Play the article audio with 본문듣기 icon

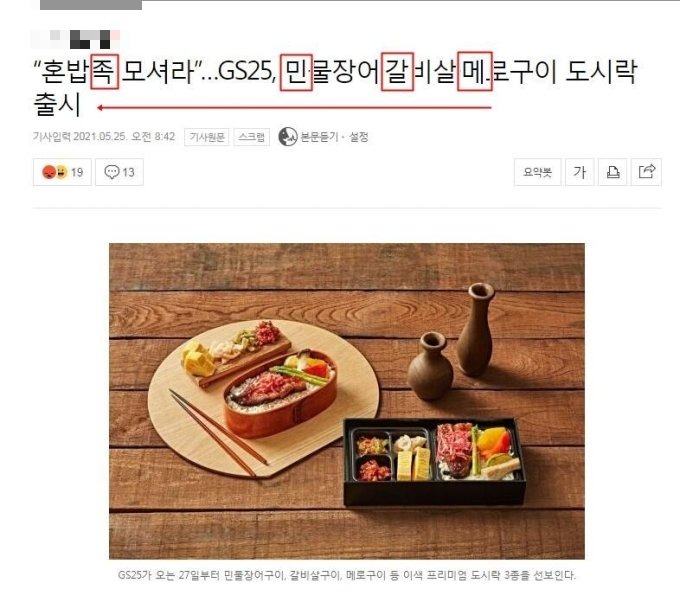(x=288, y=137)
